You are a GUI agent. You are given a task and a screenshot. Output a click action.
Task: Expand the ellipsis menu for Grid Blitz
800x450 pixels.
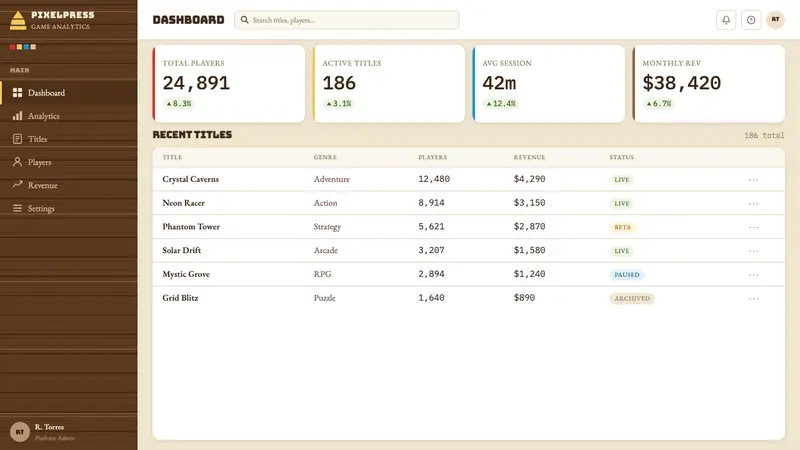tap(753, 298)
